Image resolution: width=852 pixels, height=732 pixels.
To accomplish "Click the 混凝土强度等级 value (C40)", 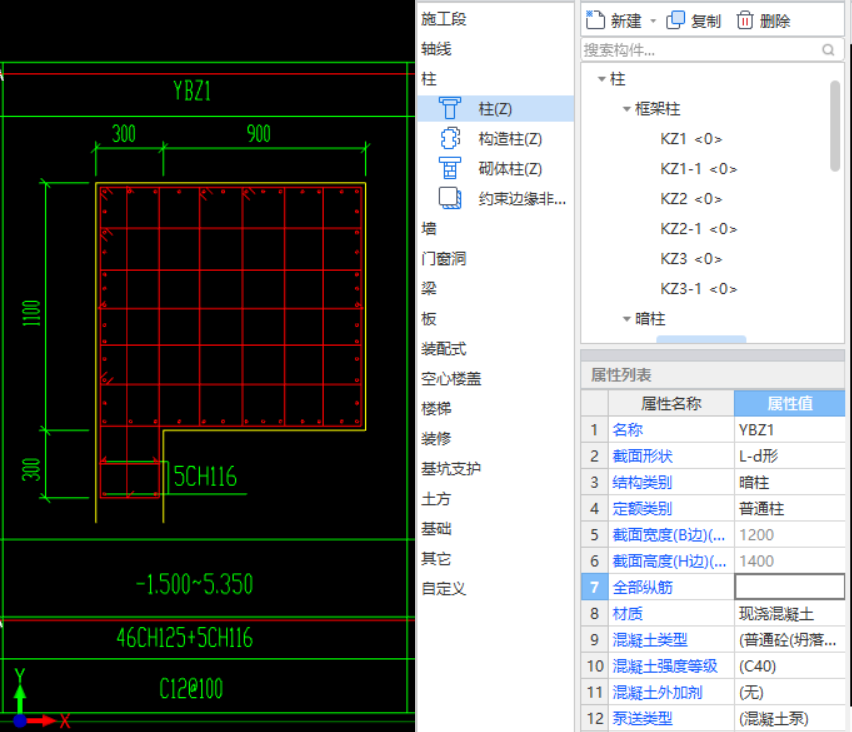I will (x=790, y=666).
